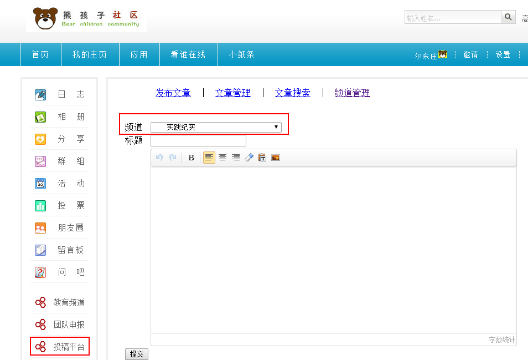Open the 投票 vote chart icon
This screenshot has width=529, height=360.
coord(40,205)
